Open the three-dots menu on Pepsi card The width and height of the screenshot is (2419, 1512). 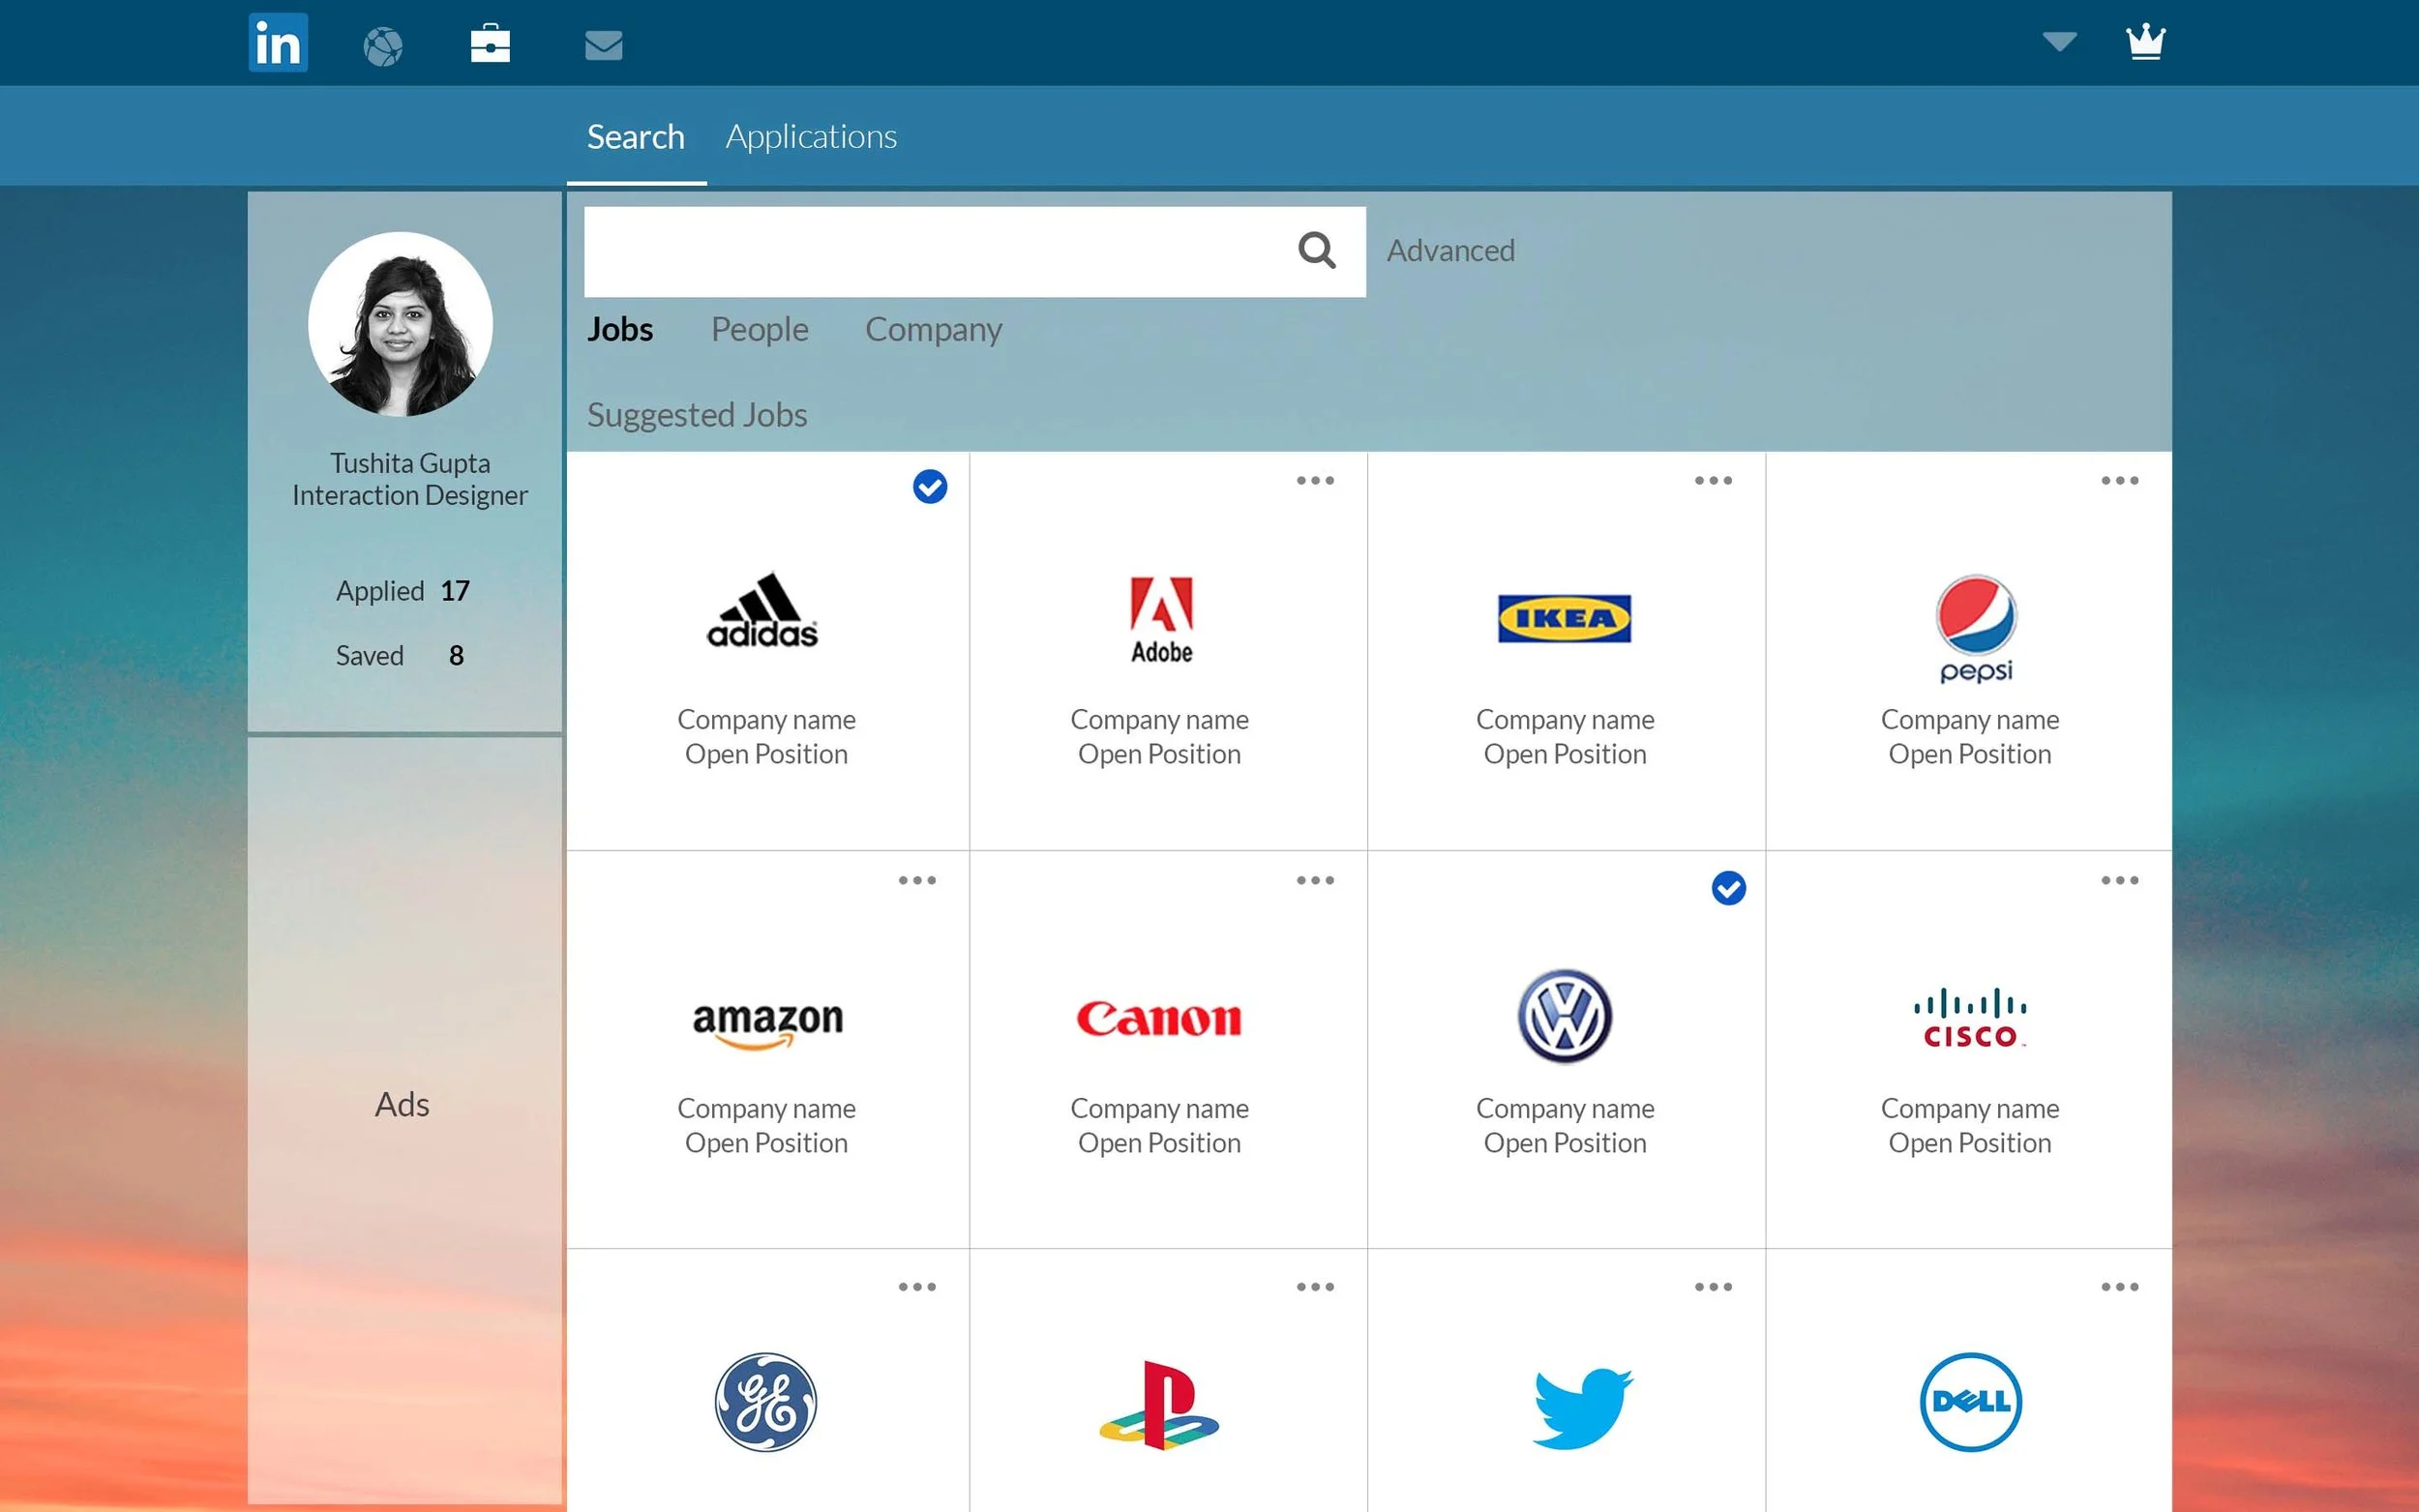pyautogui.click(x=2119, y=481)
